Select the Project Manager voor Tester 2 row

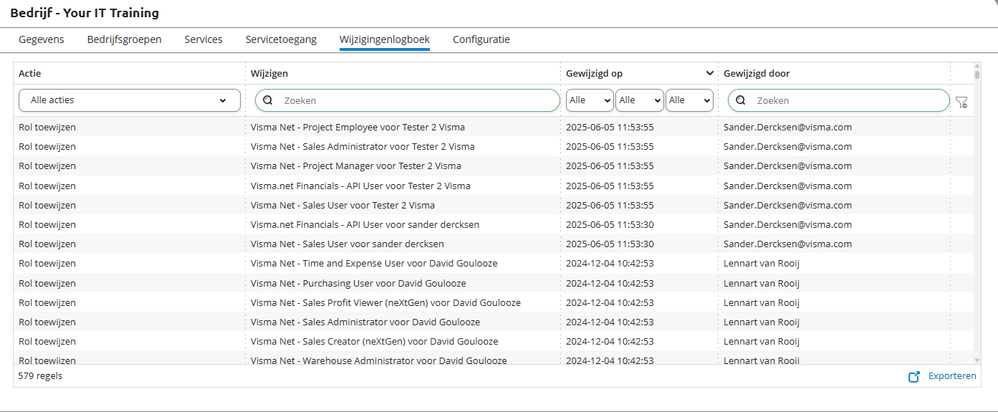coord(356,166)
